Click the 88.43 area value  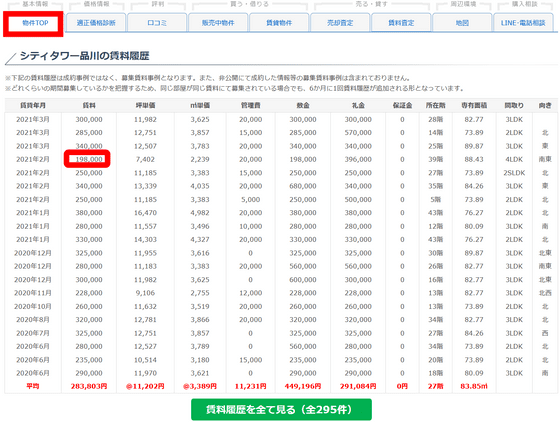(x=474, y=159)
